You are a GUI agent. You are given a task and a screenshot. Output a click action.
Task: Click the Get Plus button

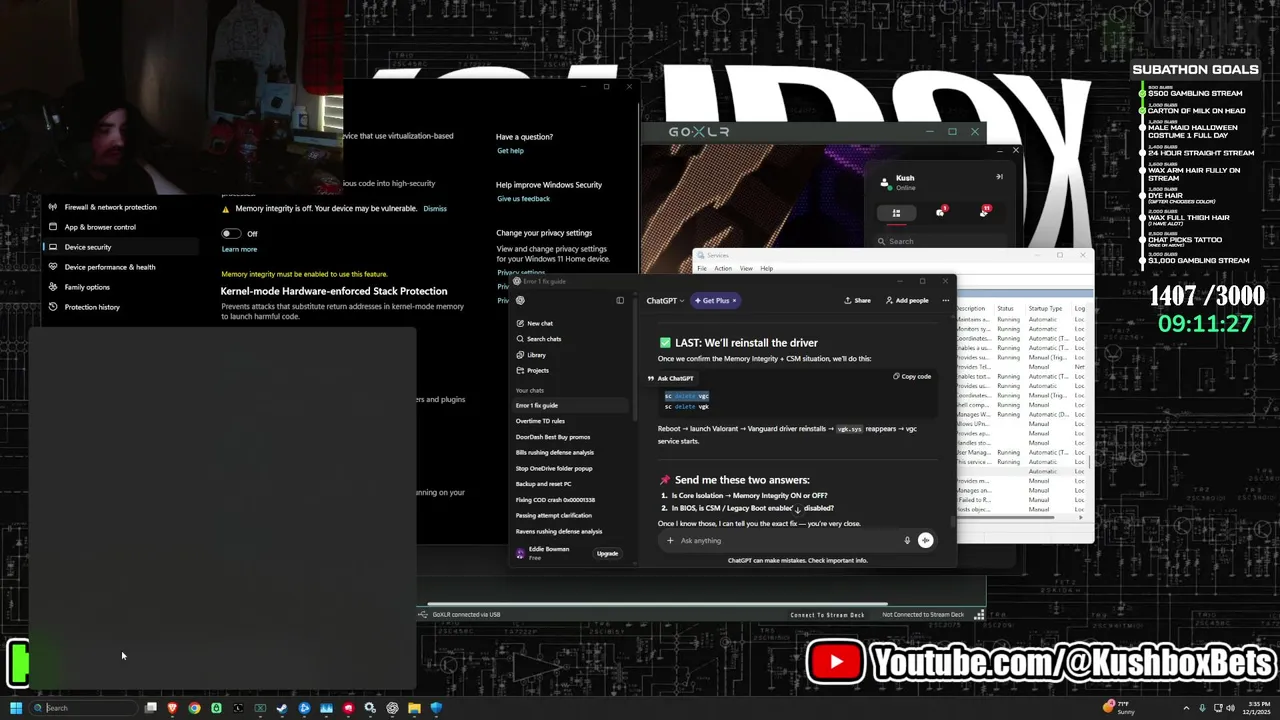[714, 300]
